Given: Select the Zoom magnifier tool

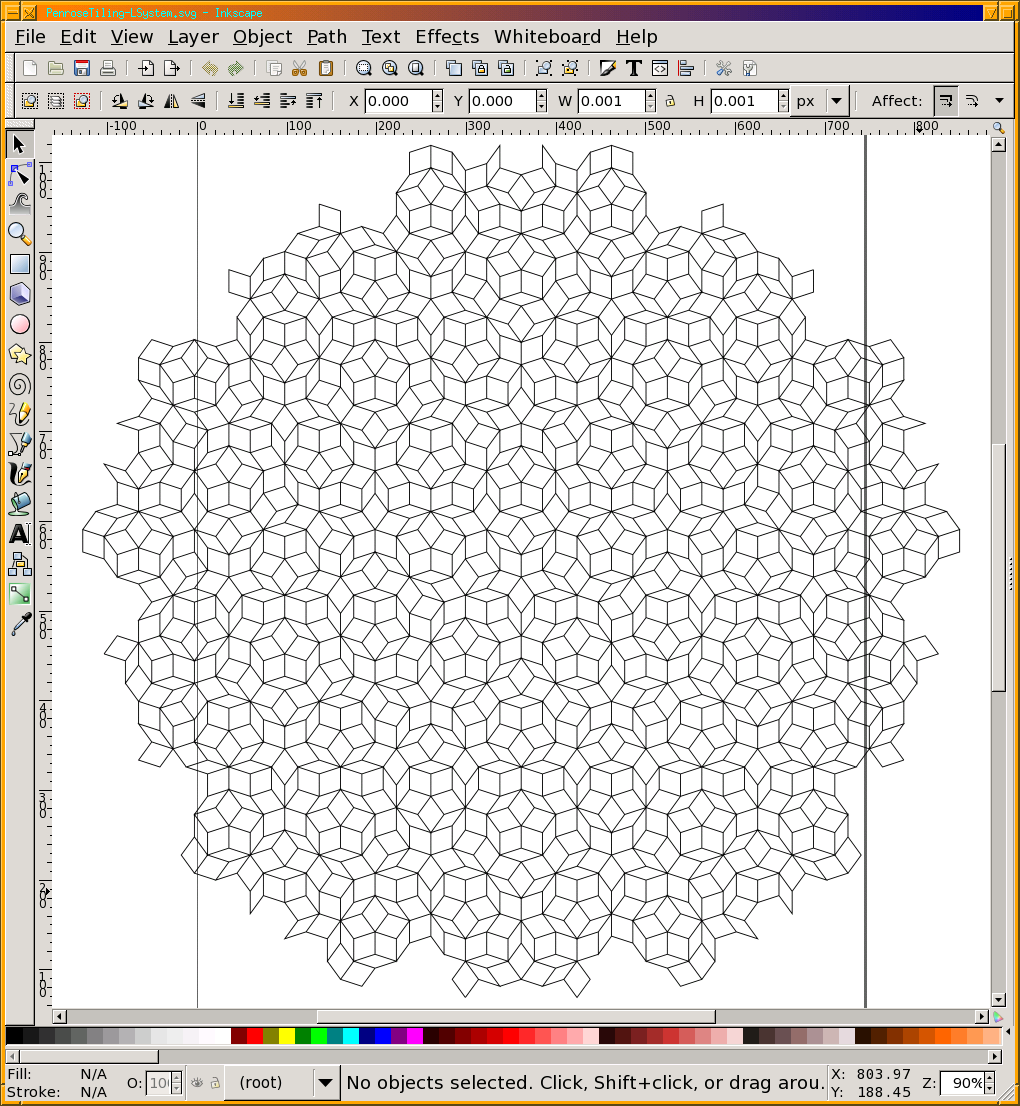Looking at the screenshot, I should (x=19, y=234).
